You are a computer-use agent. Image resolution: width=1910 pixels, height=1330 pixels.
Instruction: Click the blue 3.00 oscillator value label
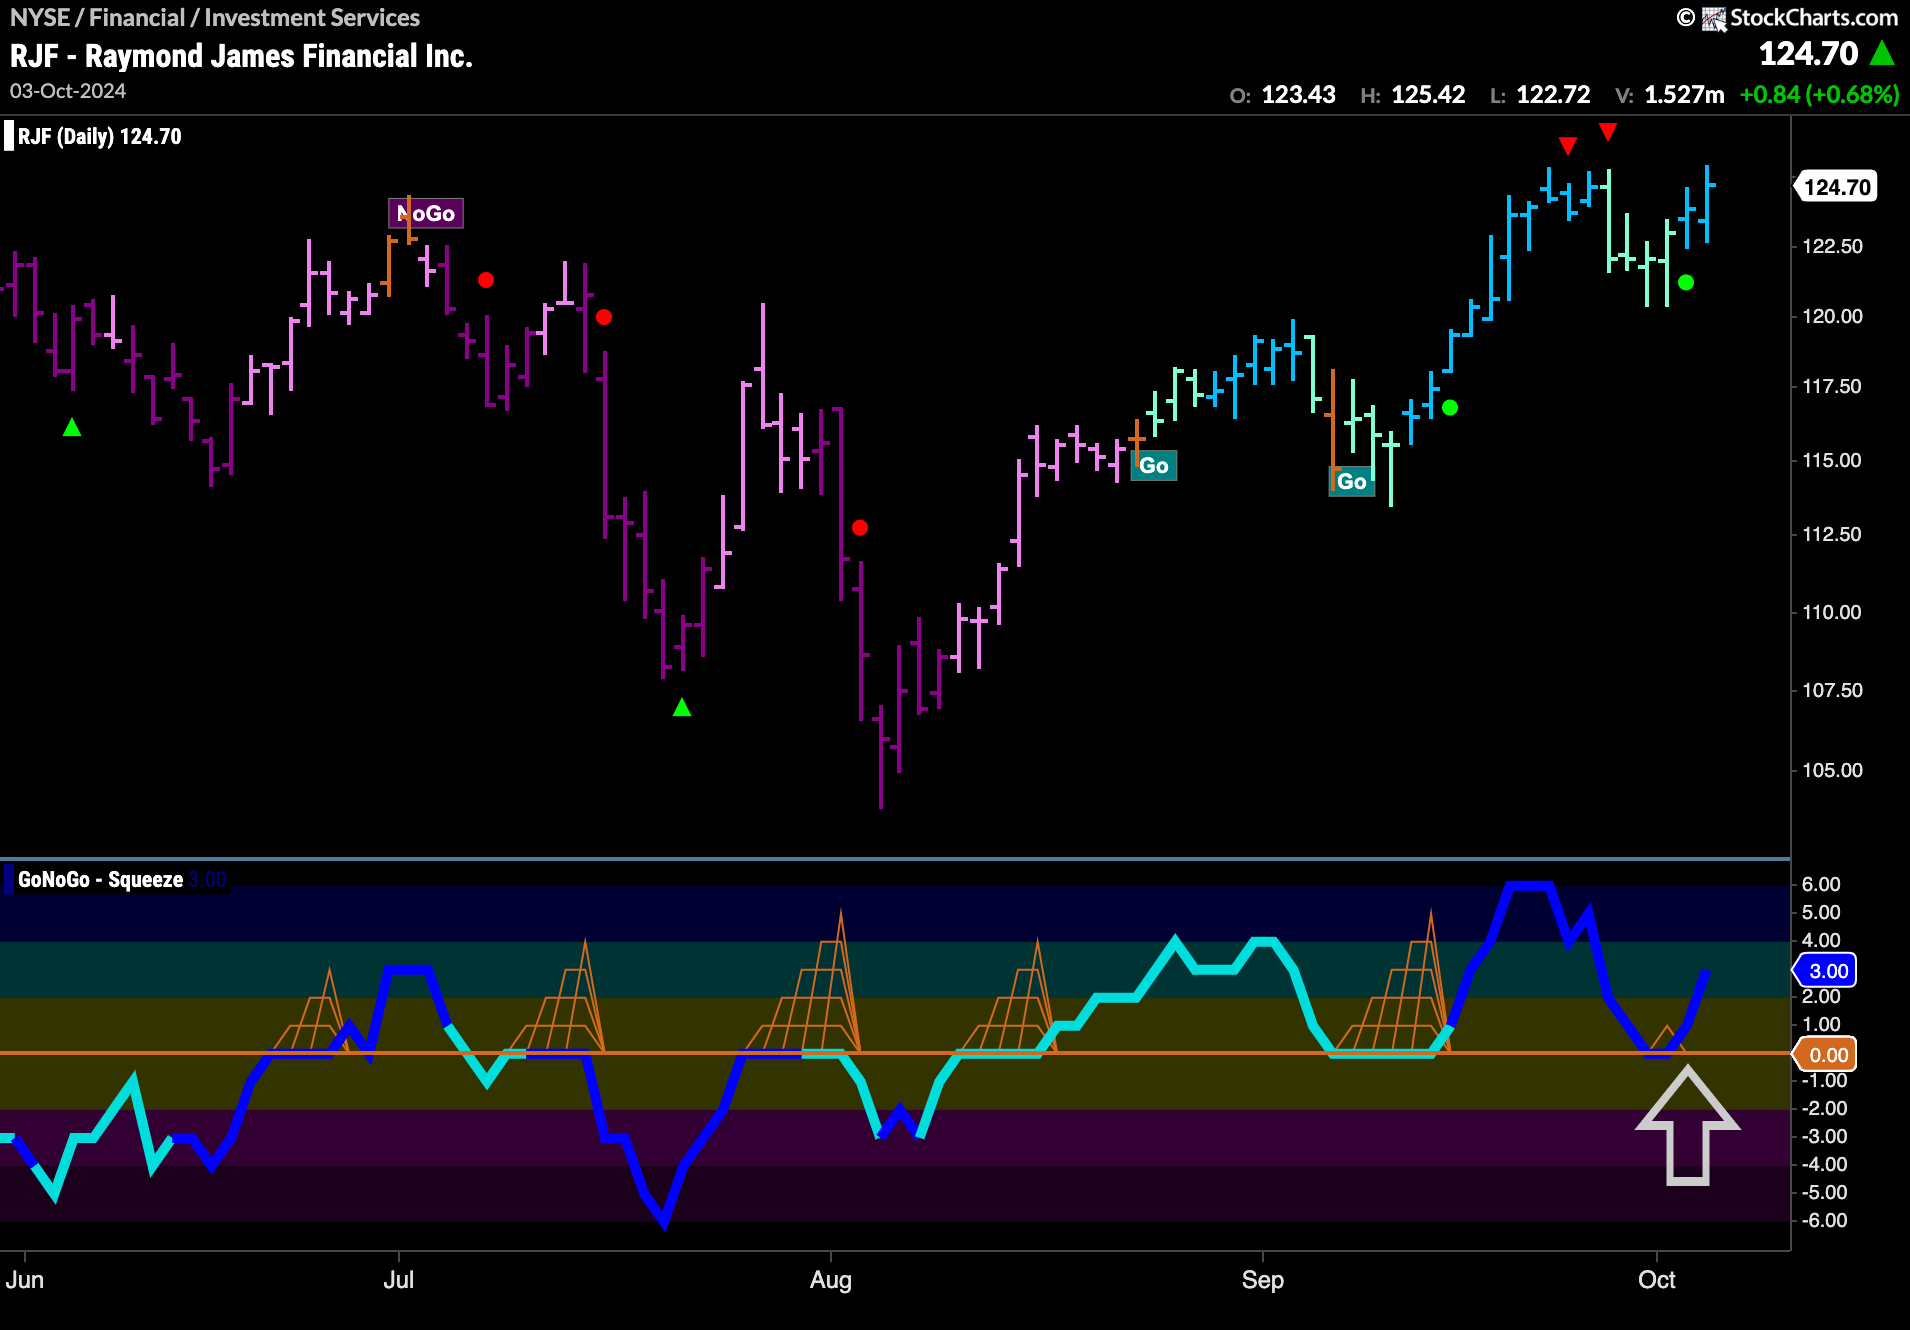(x=1826, y=970)
